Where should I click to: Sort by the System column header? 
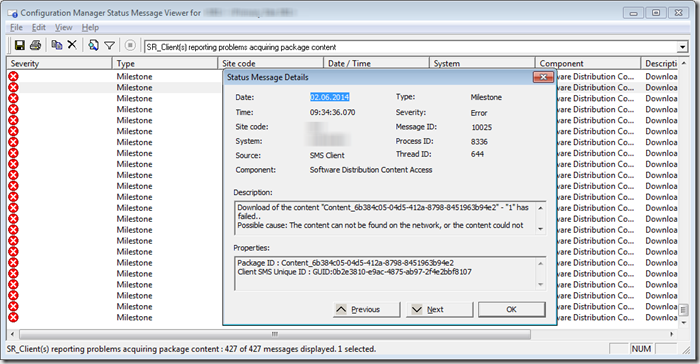482,63
